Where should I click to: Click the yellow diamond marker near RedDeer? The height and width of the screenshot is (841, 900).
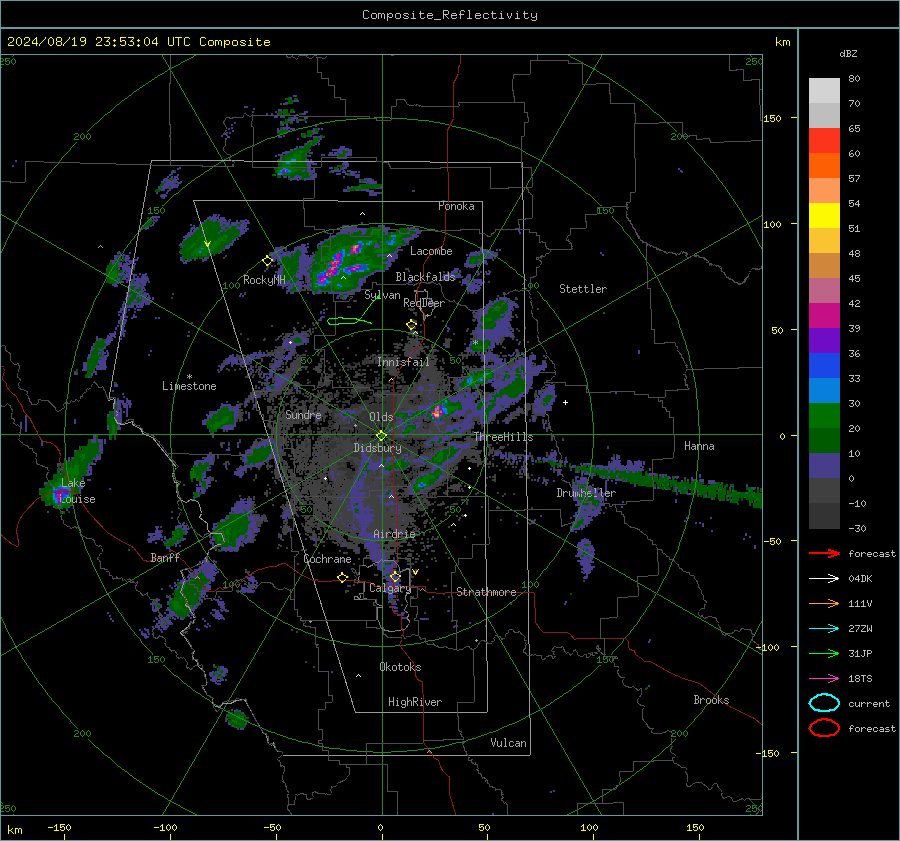pos(411,325)
